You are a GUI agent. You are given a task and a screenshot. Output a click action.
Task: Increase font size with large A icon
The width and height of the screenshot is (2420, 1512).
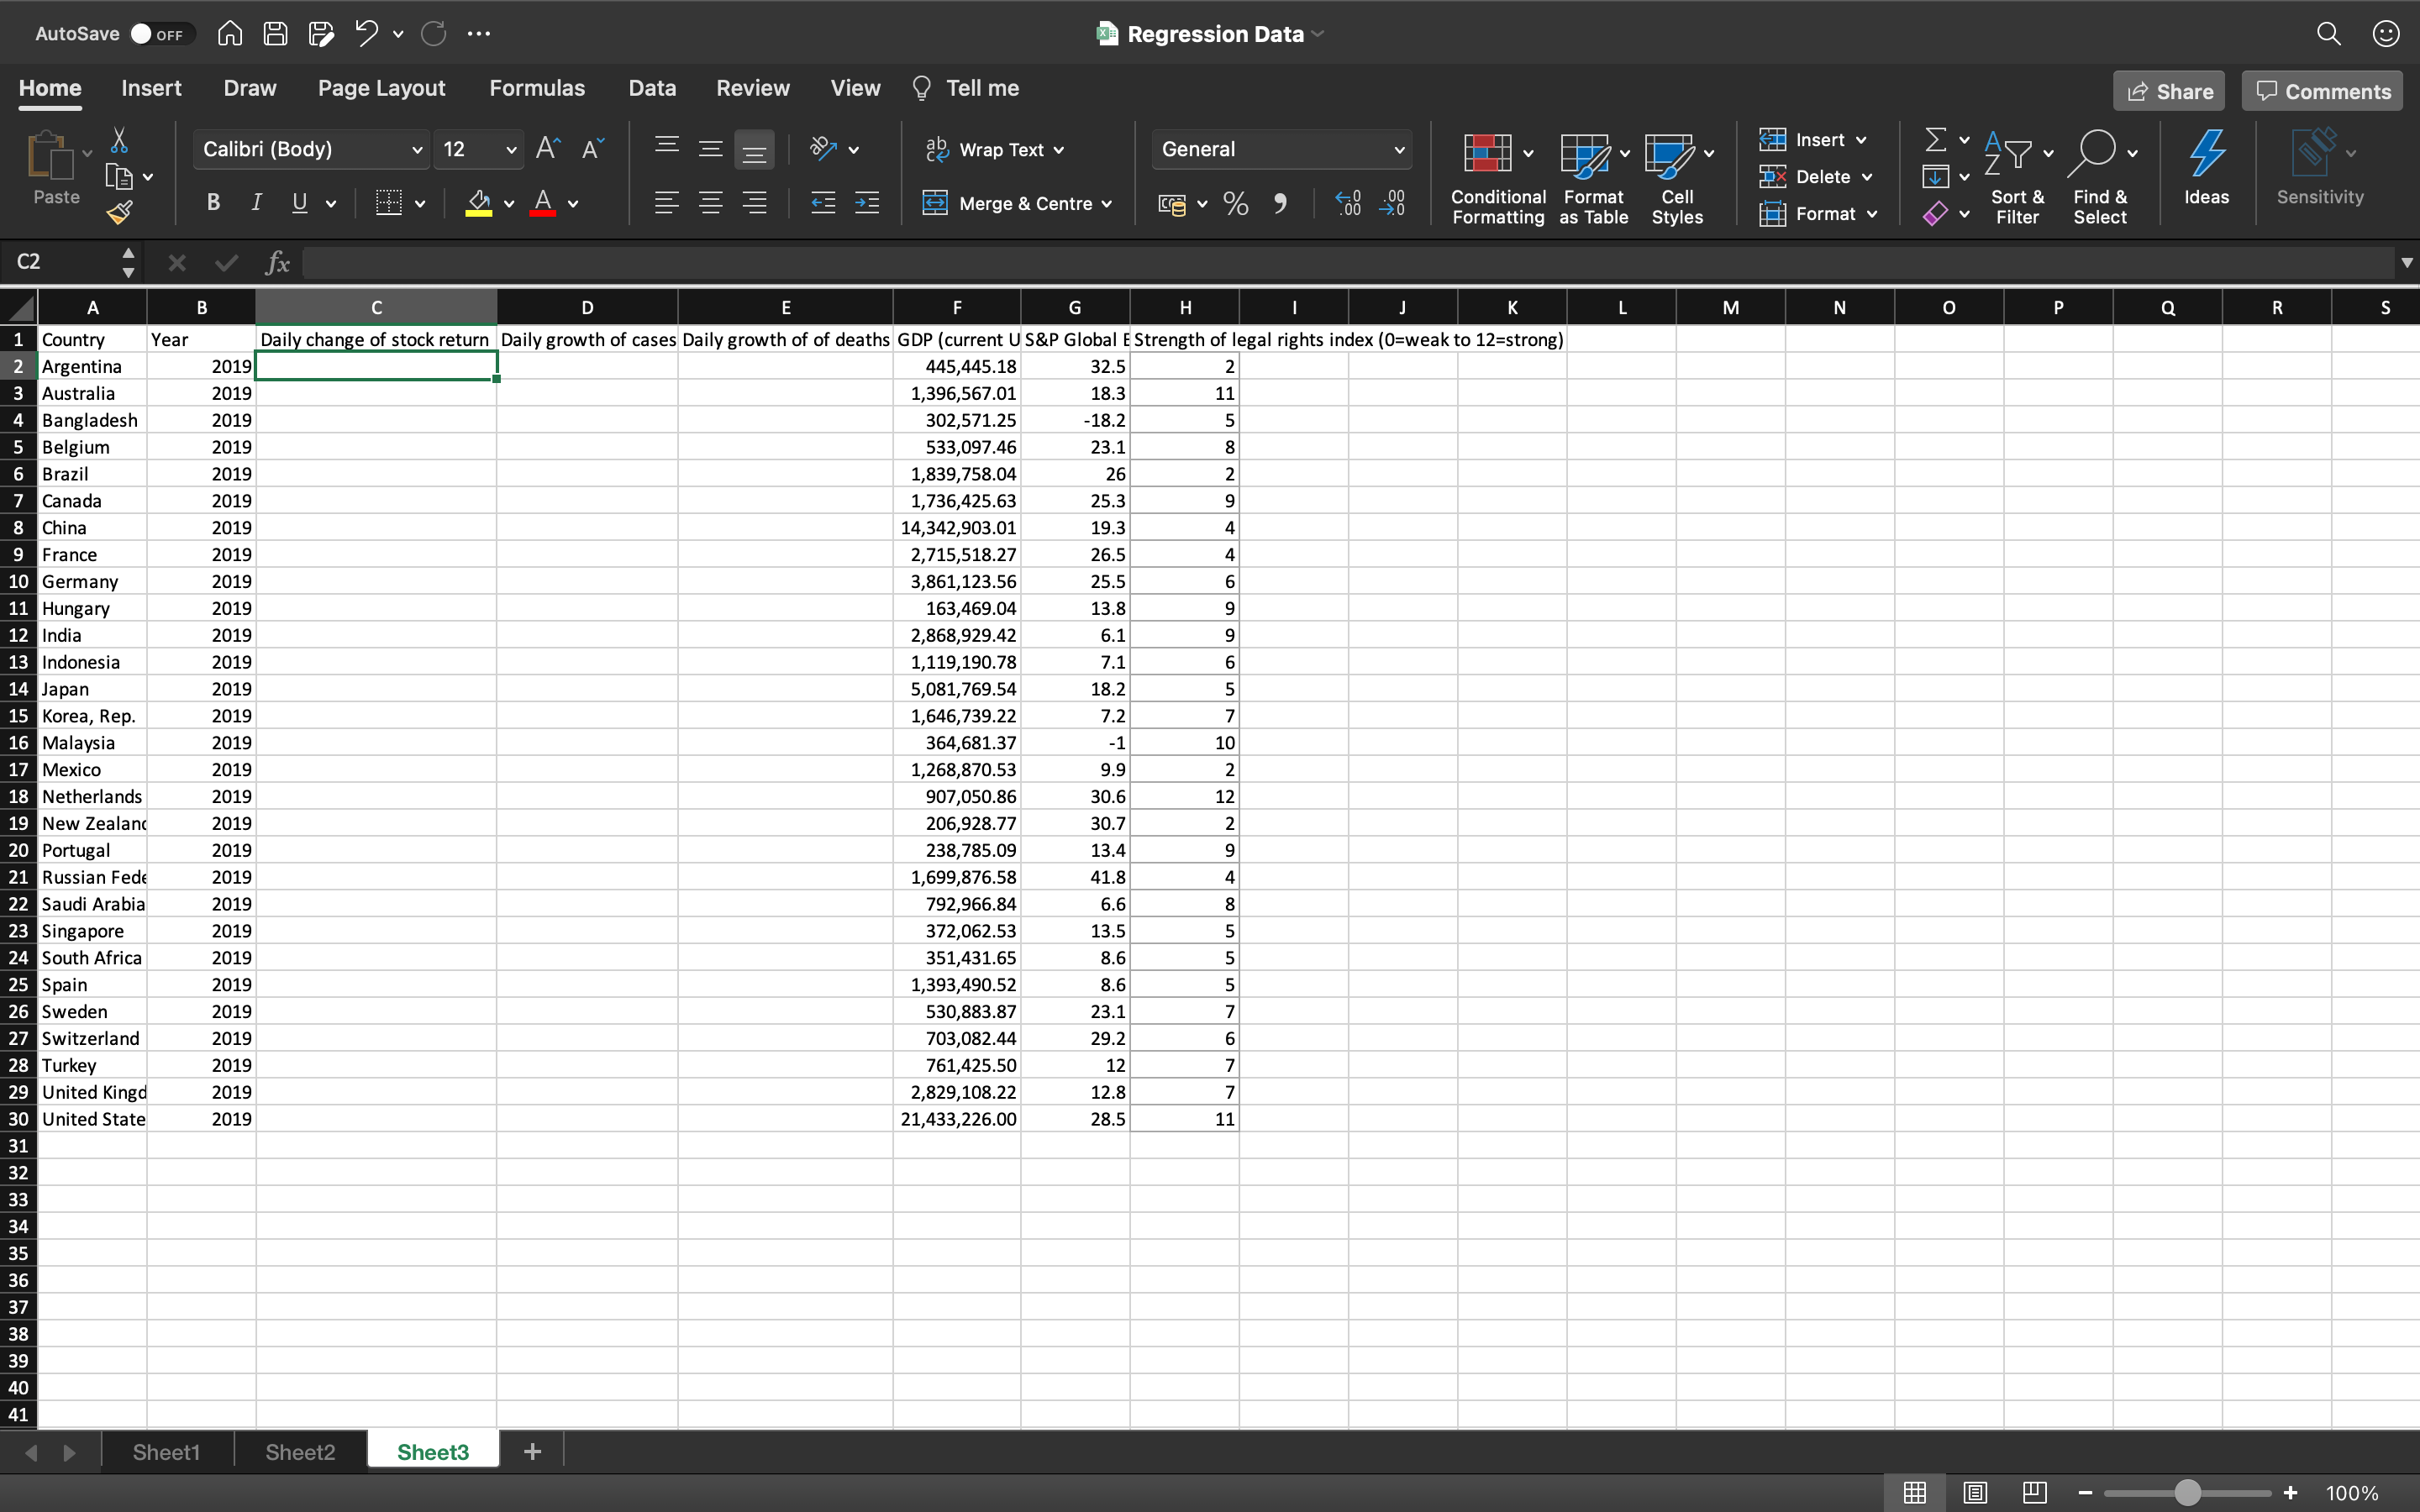pos(548,149)
